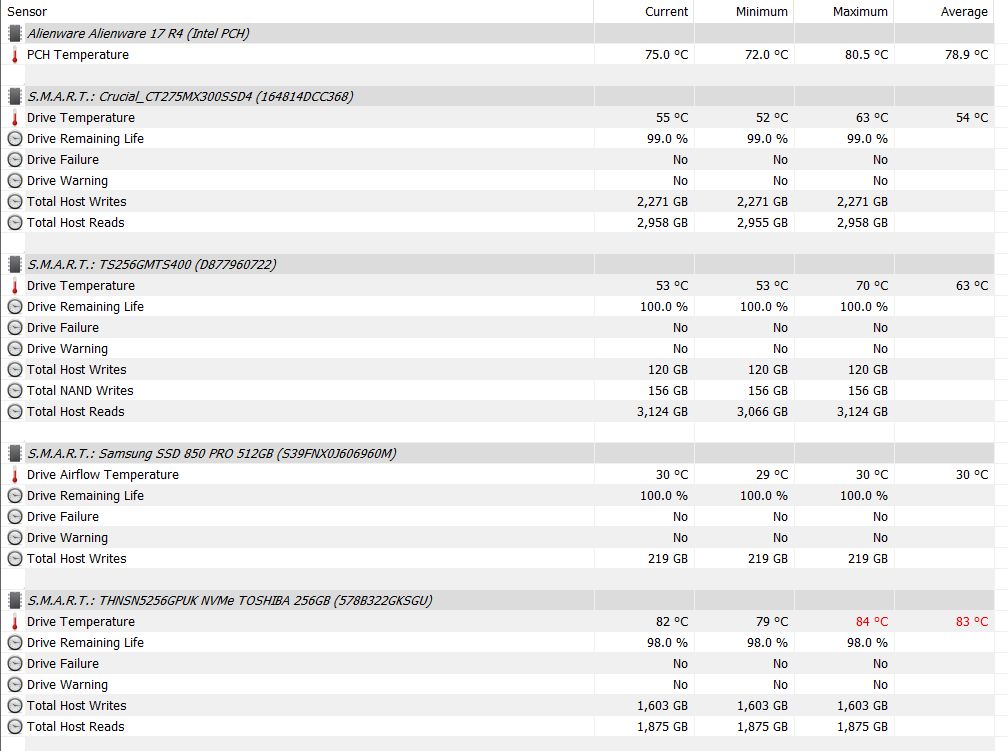The width and height of the screenshot is (1008, 751).
Task: Click the Average column header
Action: point(964,12)
